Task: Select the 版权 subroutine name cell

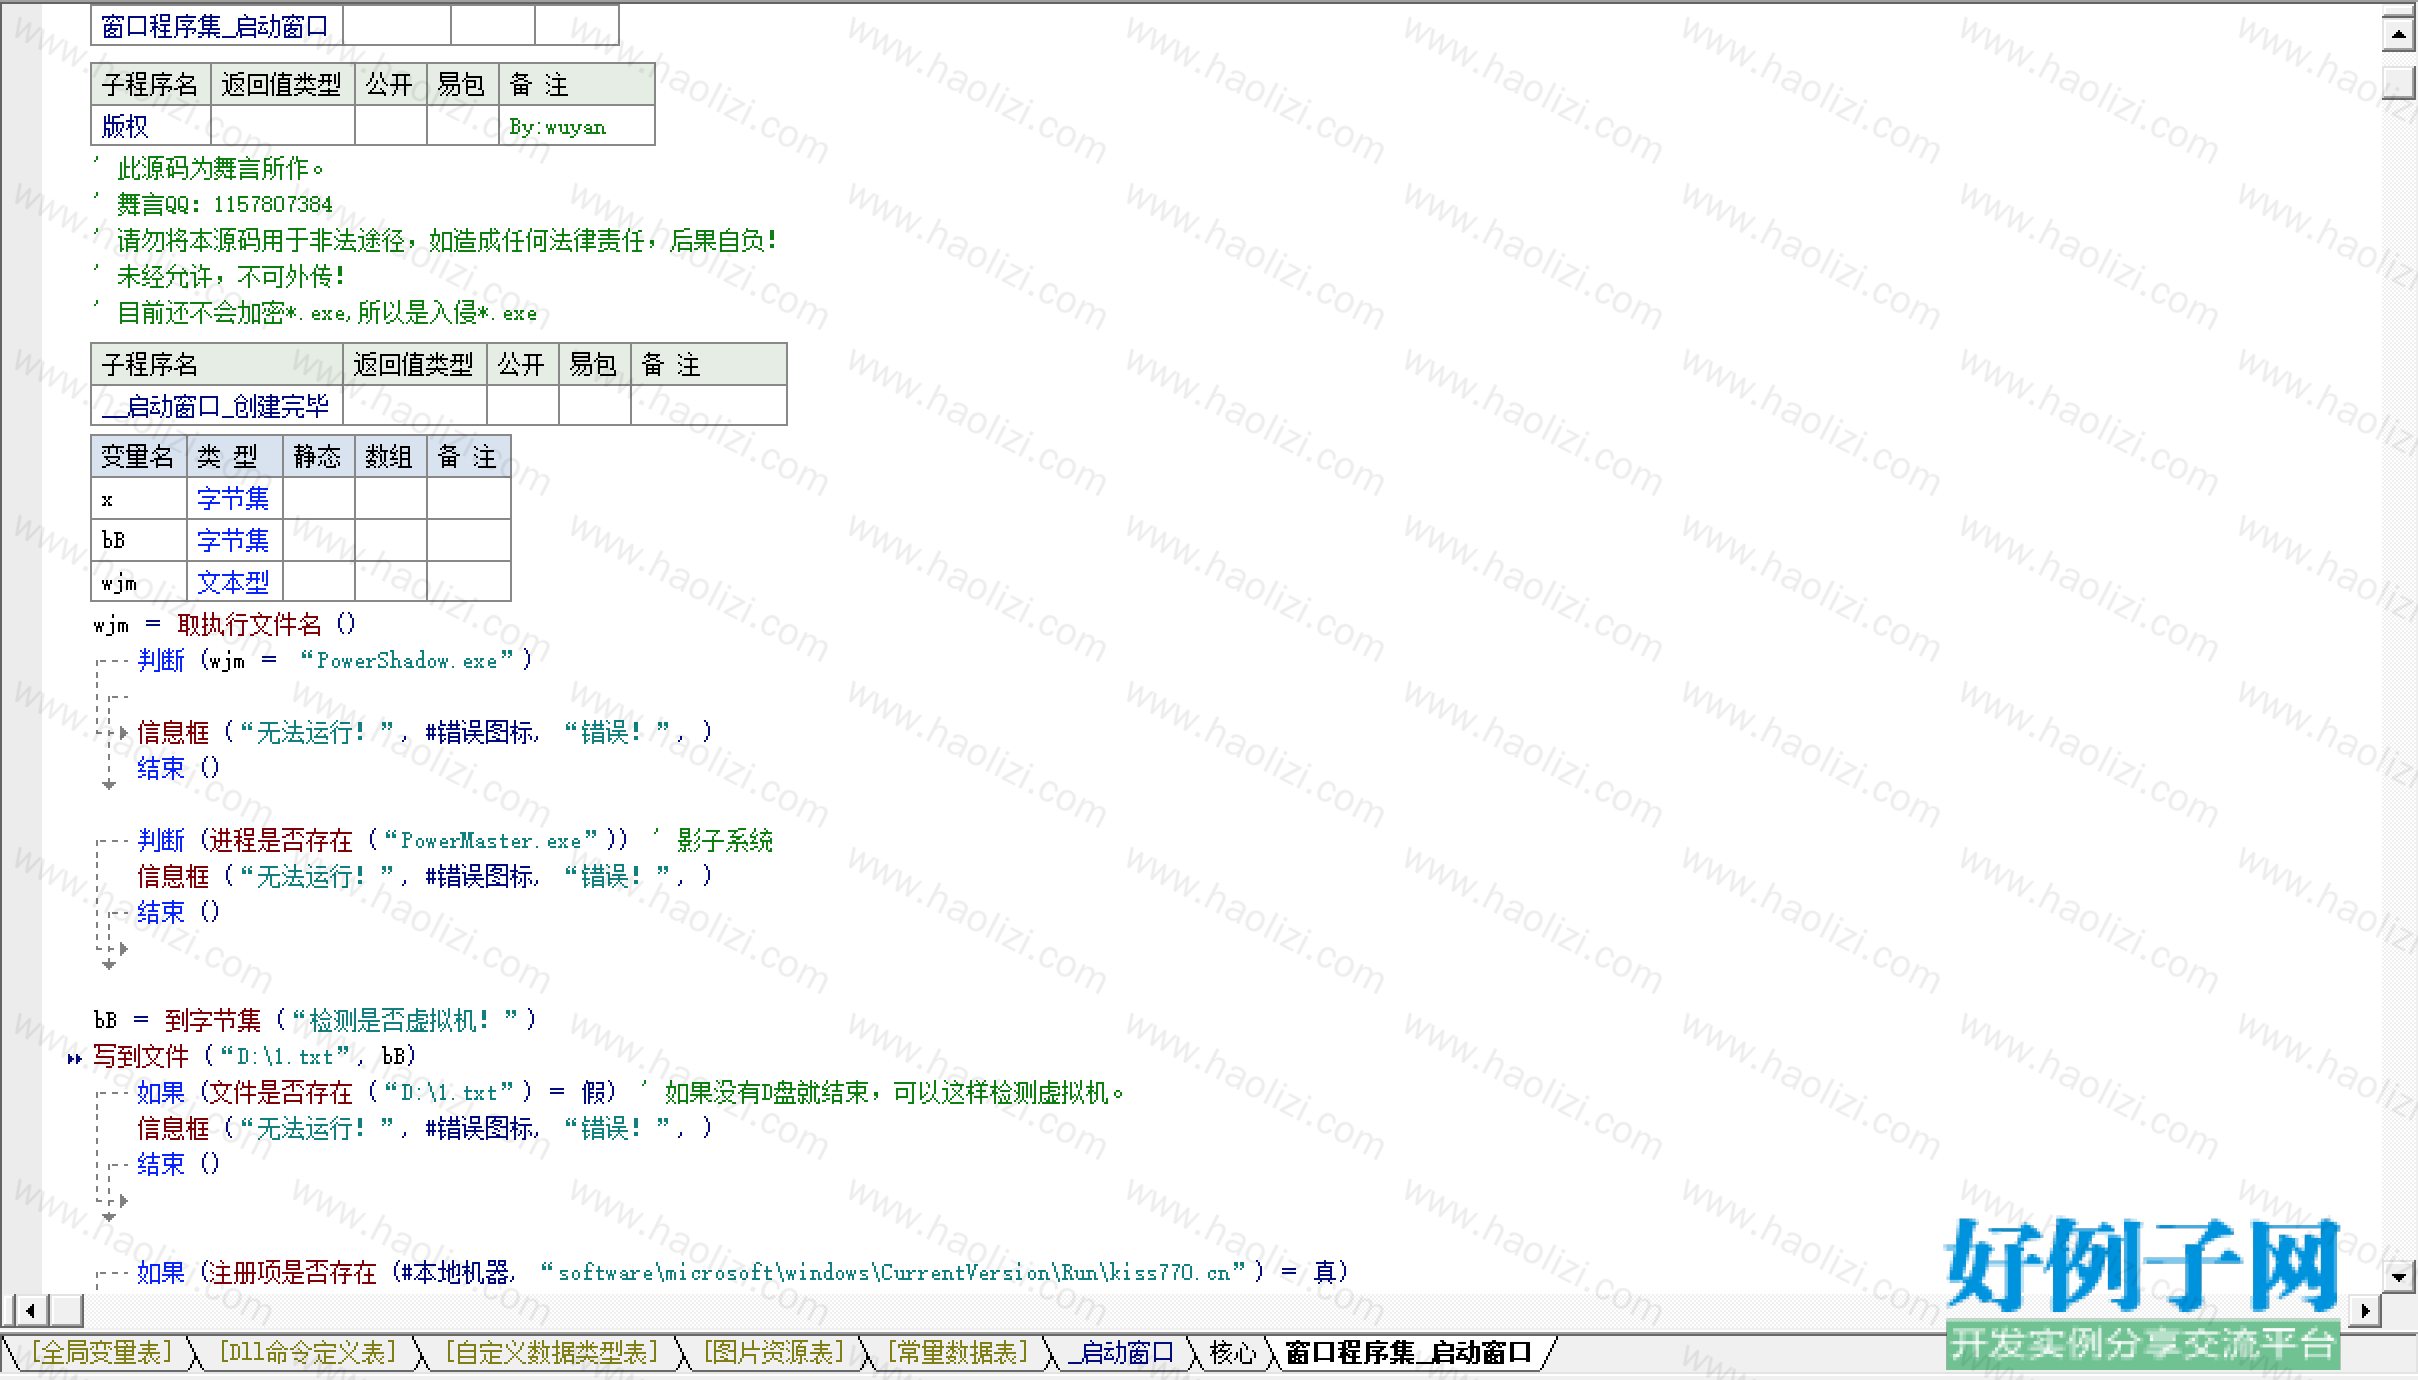Action: [150, 126]
